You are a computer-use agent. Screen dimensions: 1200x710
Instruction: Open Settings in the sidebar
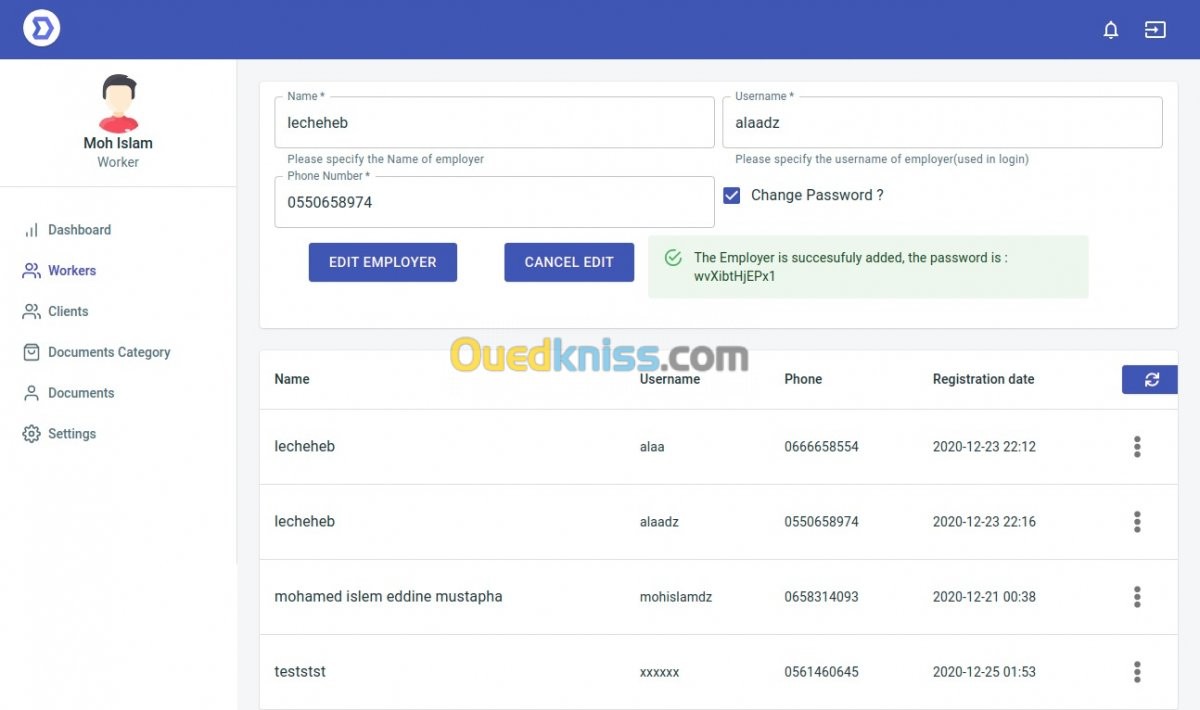click(x=72, y=434)
